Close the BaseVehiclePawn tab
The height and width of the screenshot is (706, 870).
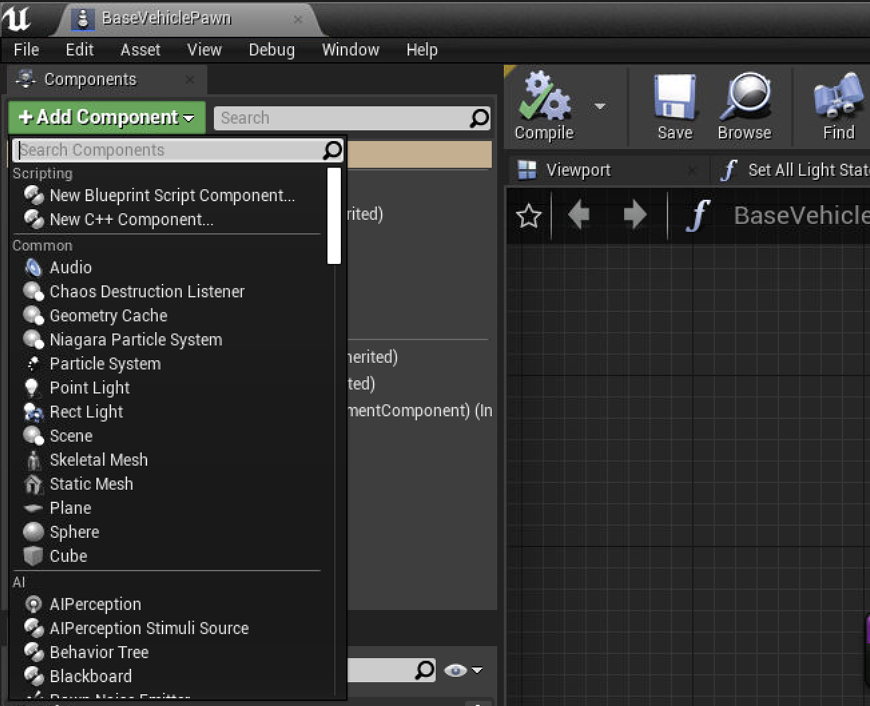pos(298,19)
